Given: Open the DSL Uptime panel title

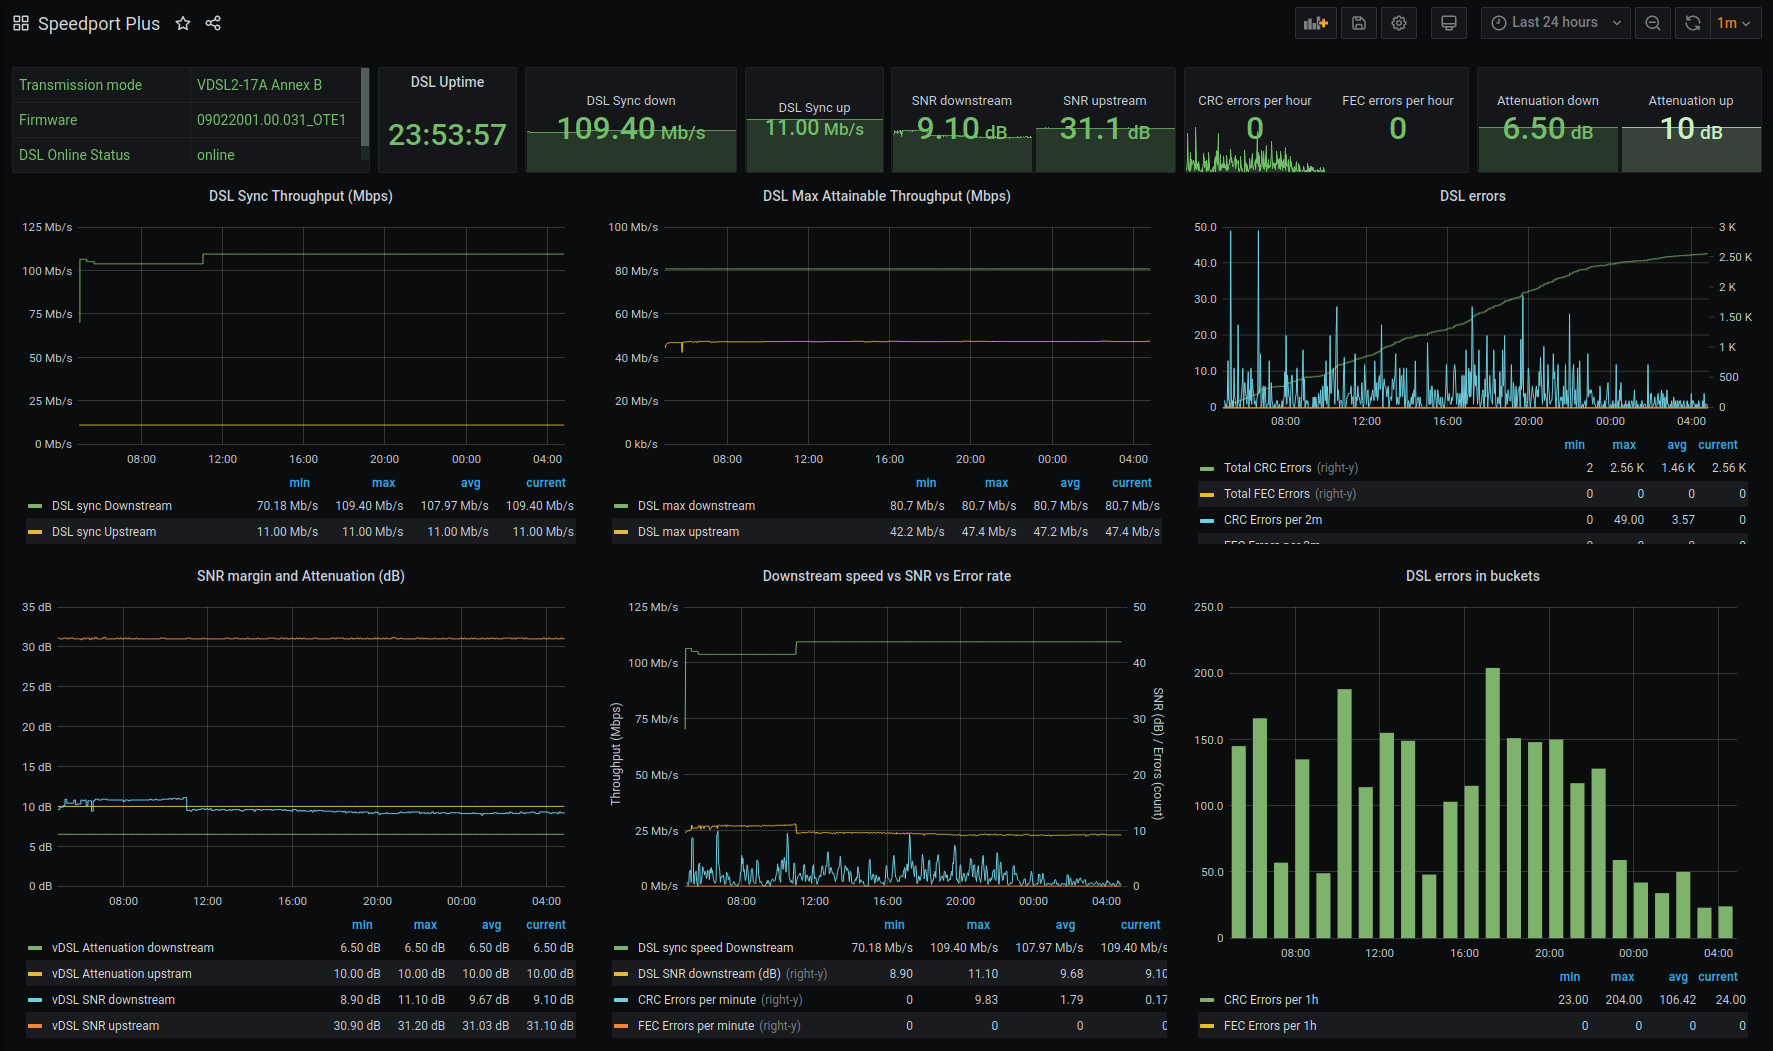Looking at the screenshot, I should tap(447, 82).
